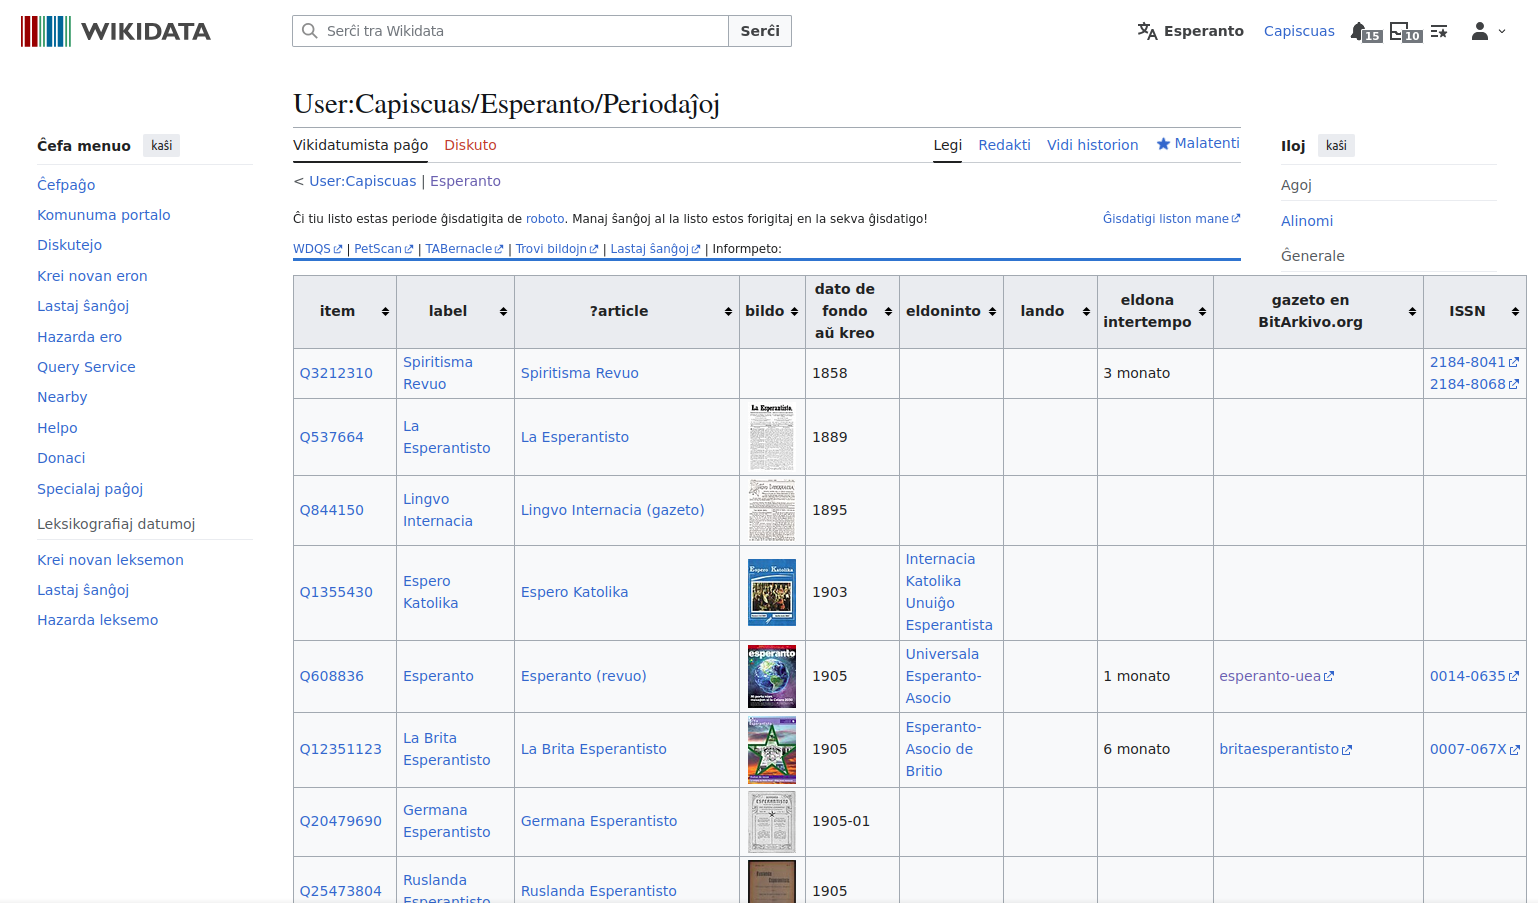Open Komunuma portalo sidebar link
The image size is (1538, 903).
click(103, 215)
